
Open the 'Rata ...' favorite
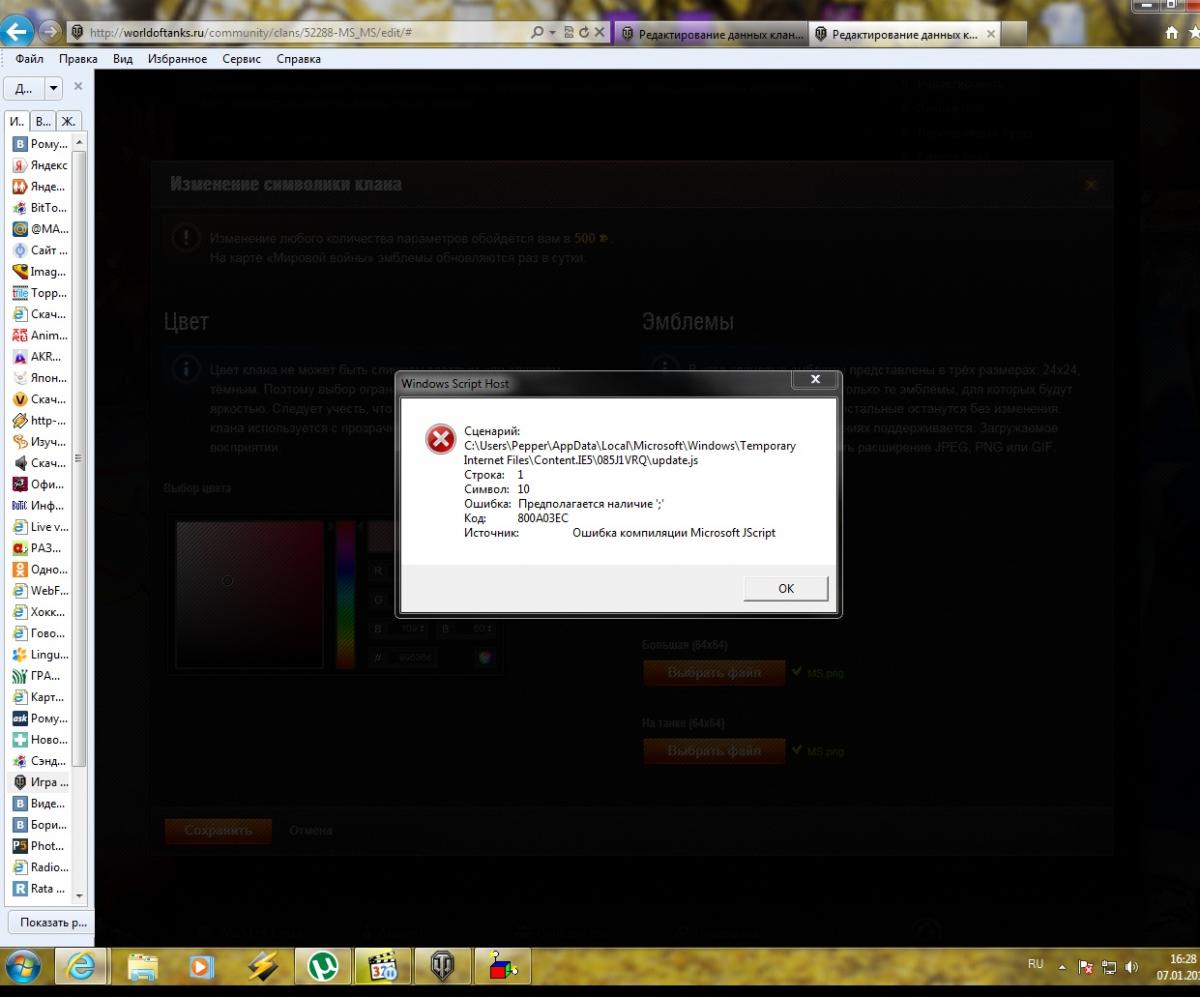pyautogui.click(x=41, y=888)
